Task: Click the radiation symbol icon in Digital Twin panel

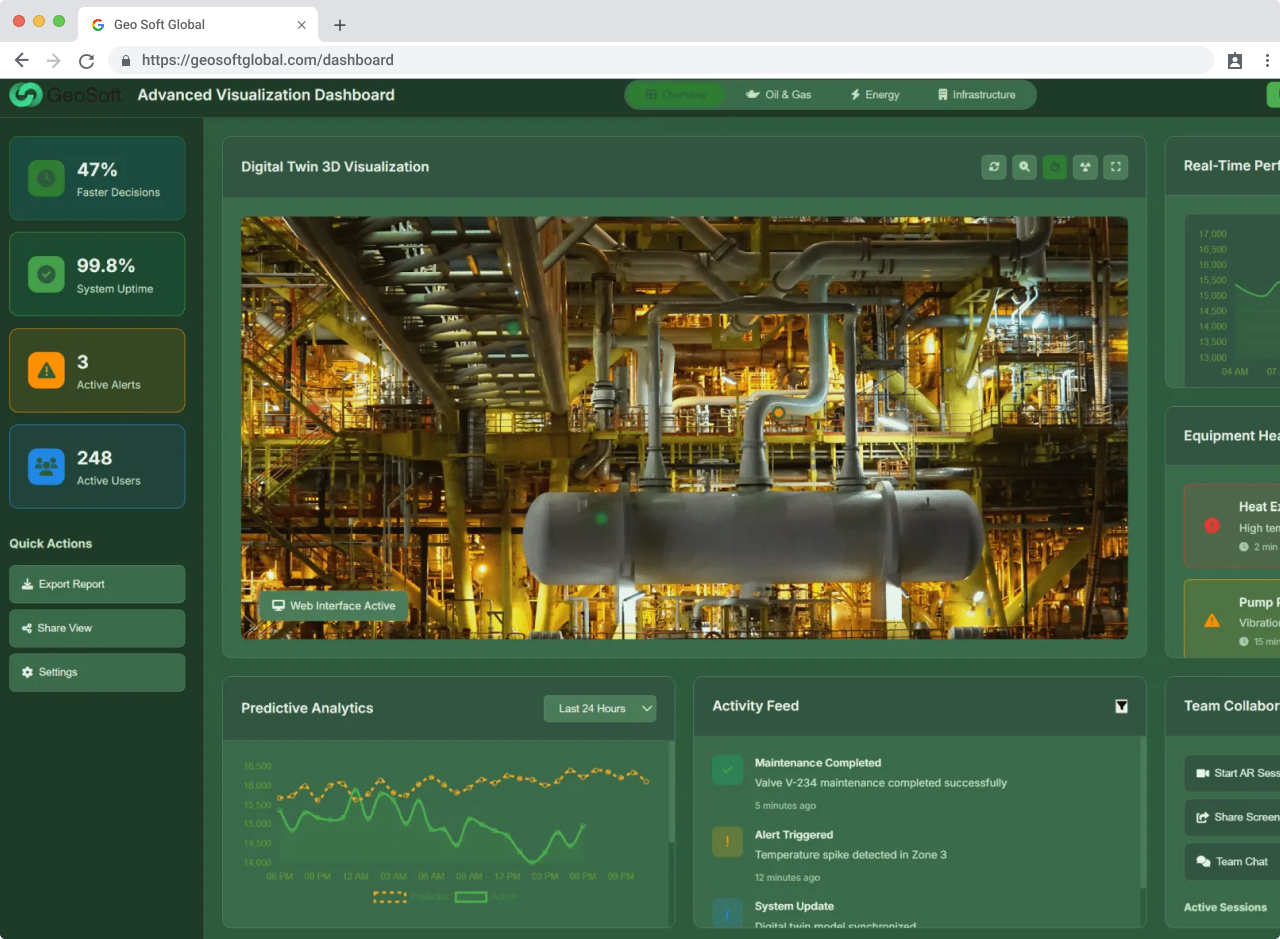Action: pos(1085,167)
